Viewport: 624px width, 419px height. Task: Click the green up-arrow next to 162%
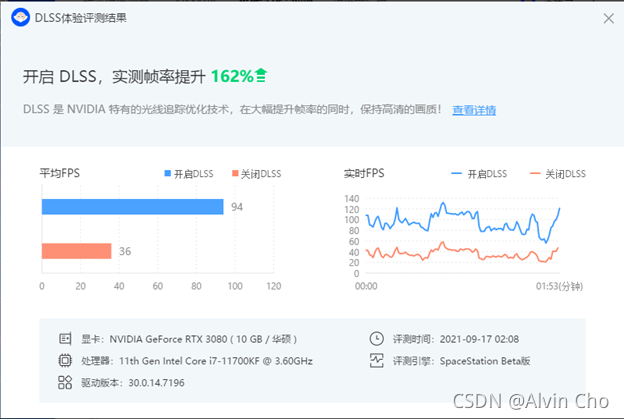click(x=261, y=75)
